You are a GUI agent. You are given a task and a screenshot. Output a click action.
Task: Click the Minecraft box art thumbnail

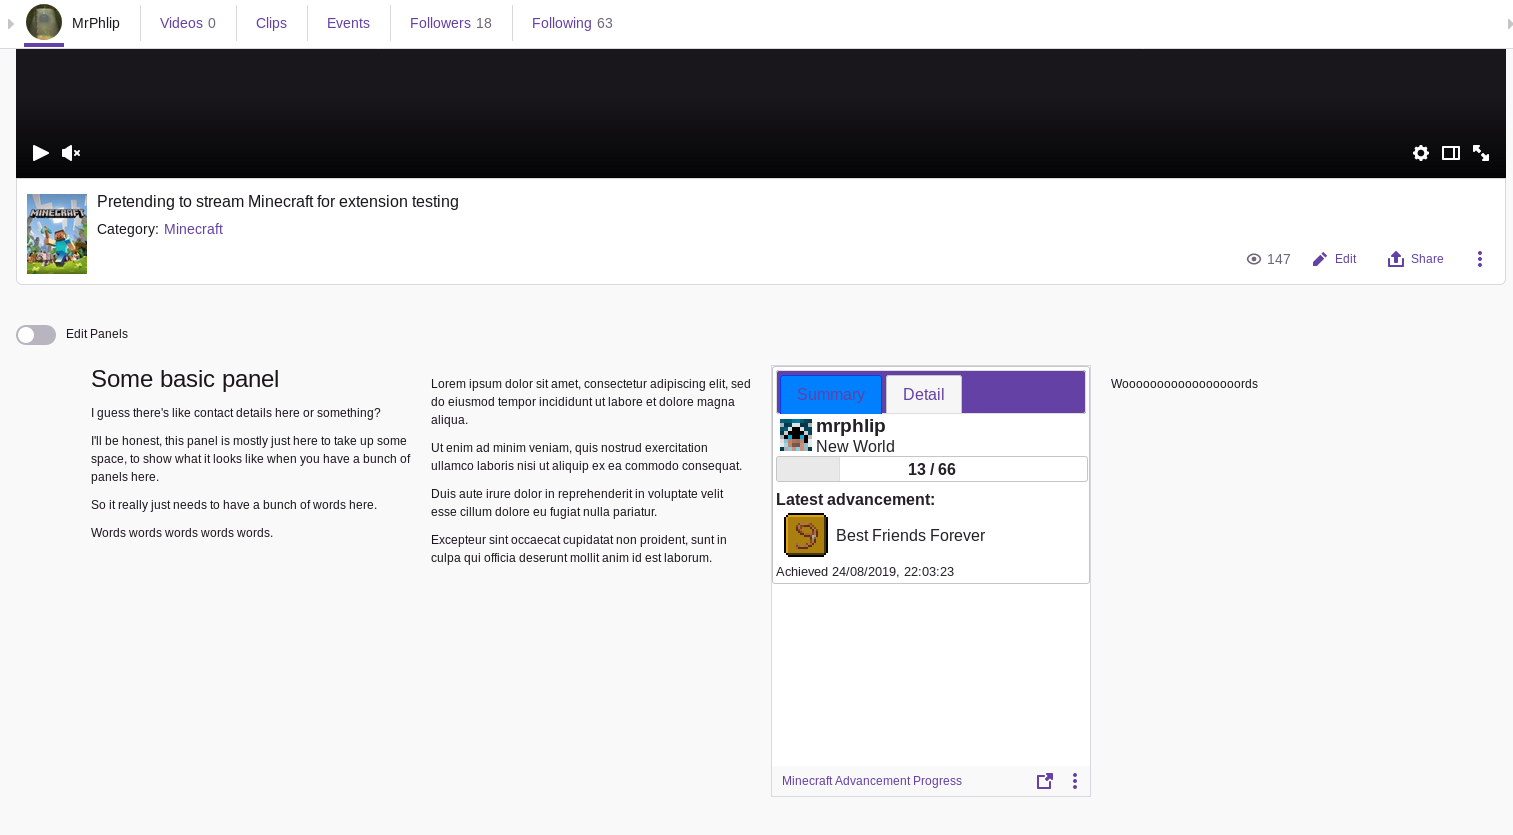click(x=57, y=234)
